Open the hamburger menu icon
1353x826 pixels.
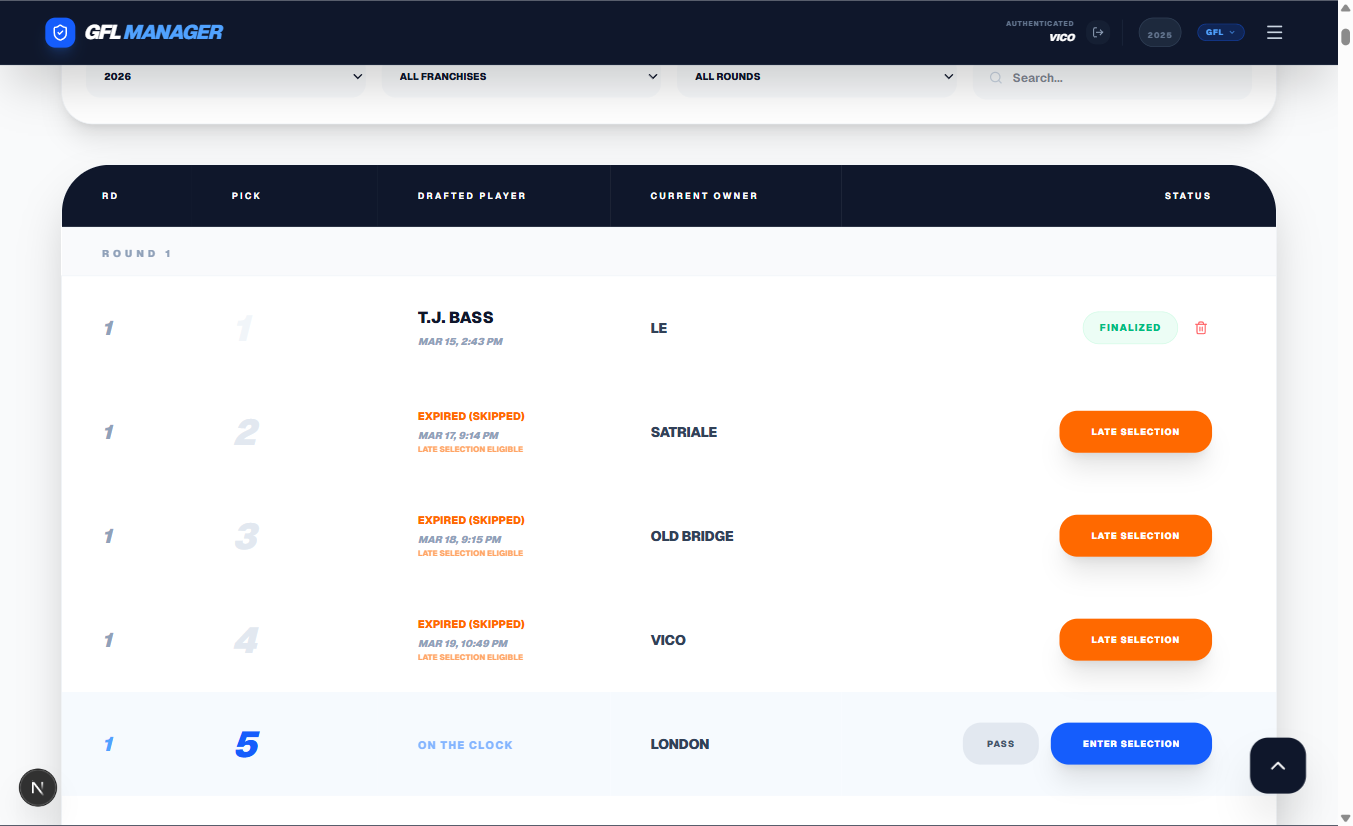click(x=1274, y=33)
